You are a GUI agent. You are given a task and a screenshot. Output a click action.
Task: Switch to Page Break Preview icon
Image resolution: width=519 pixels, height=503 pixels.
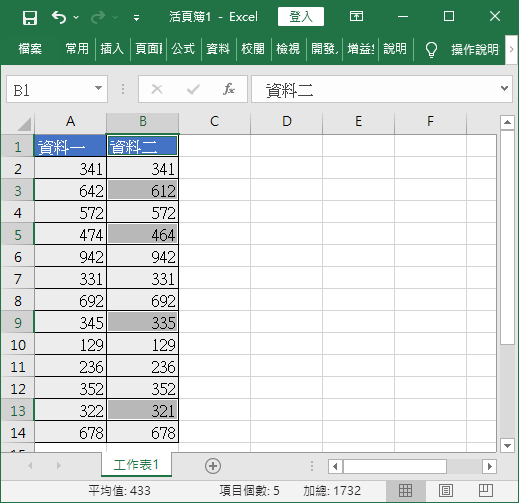(486, 490)
